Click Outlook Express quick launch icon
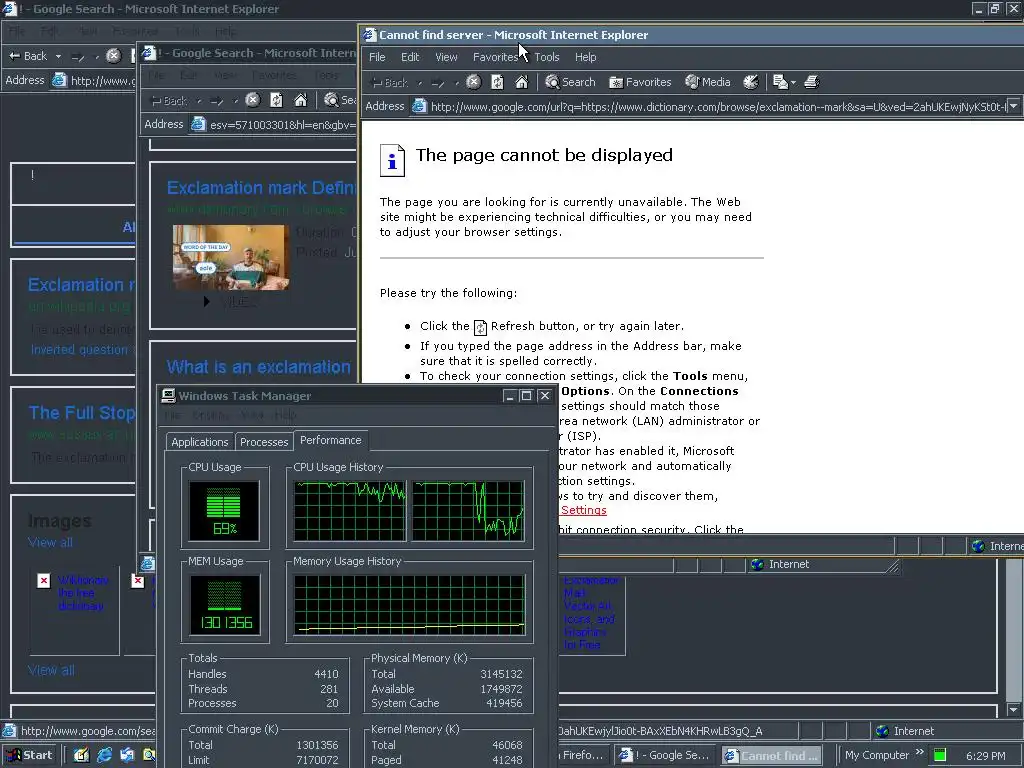Viewport: 1024px width, 768px height. (x=127, y=755)
